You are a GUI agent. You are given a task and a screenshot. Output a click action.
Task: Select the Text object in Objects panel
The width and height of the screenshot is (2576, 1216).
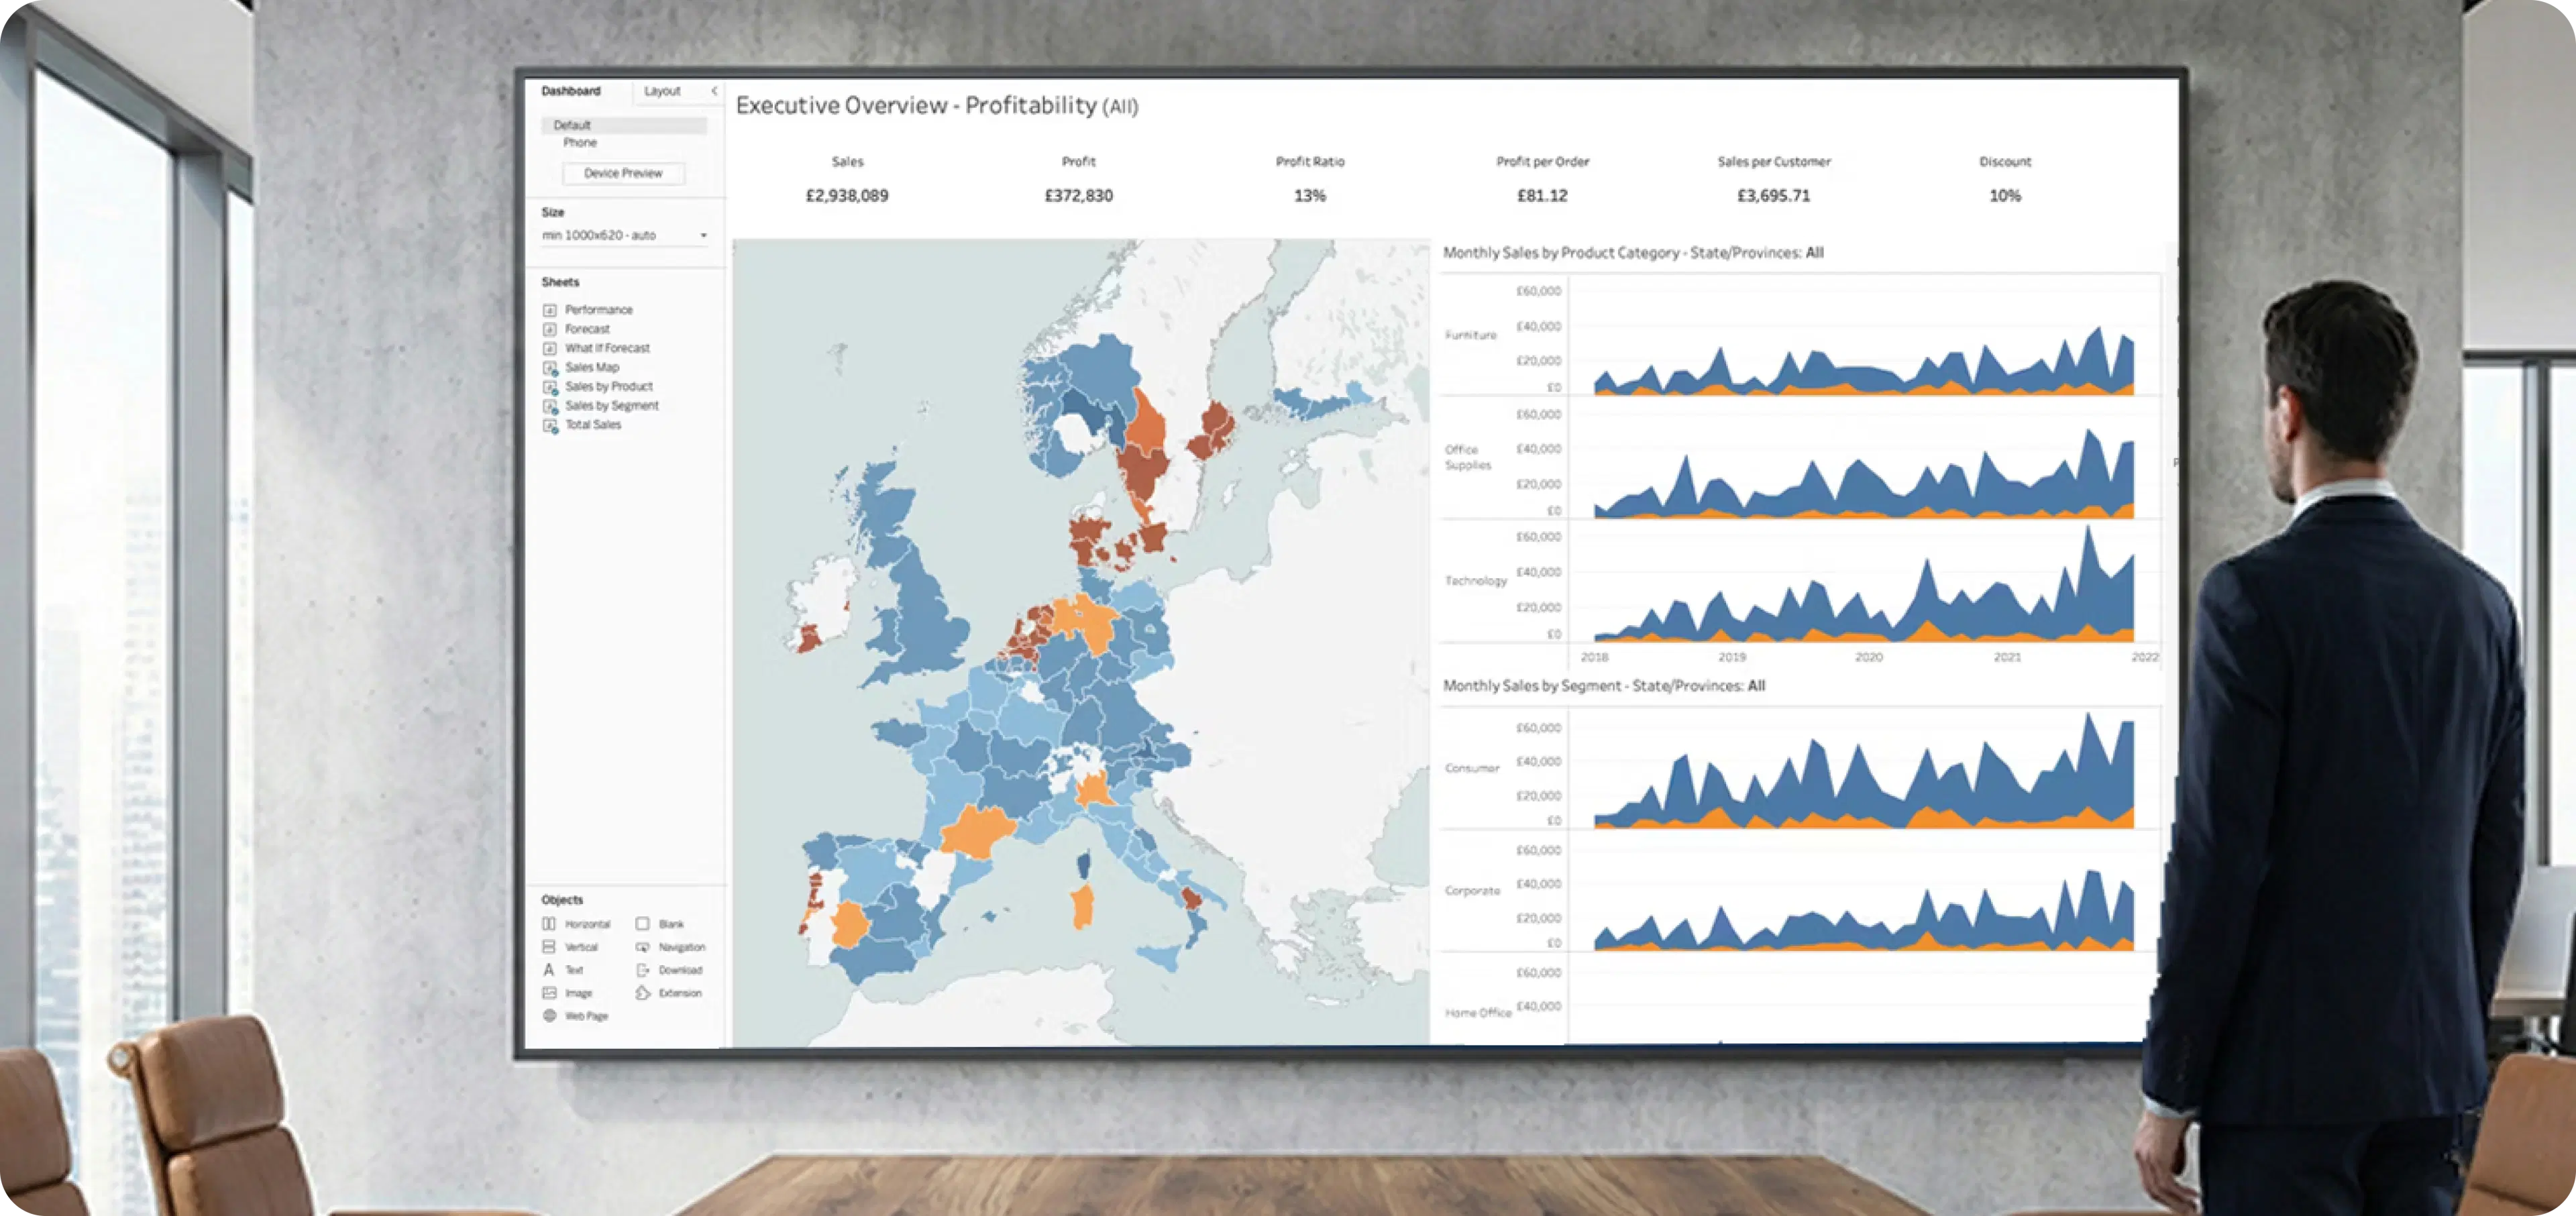tap(575, 970)
